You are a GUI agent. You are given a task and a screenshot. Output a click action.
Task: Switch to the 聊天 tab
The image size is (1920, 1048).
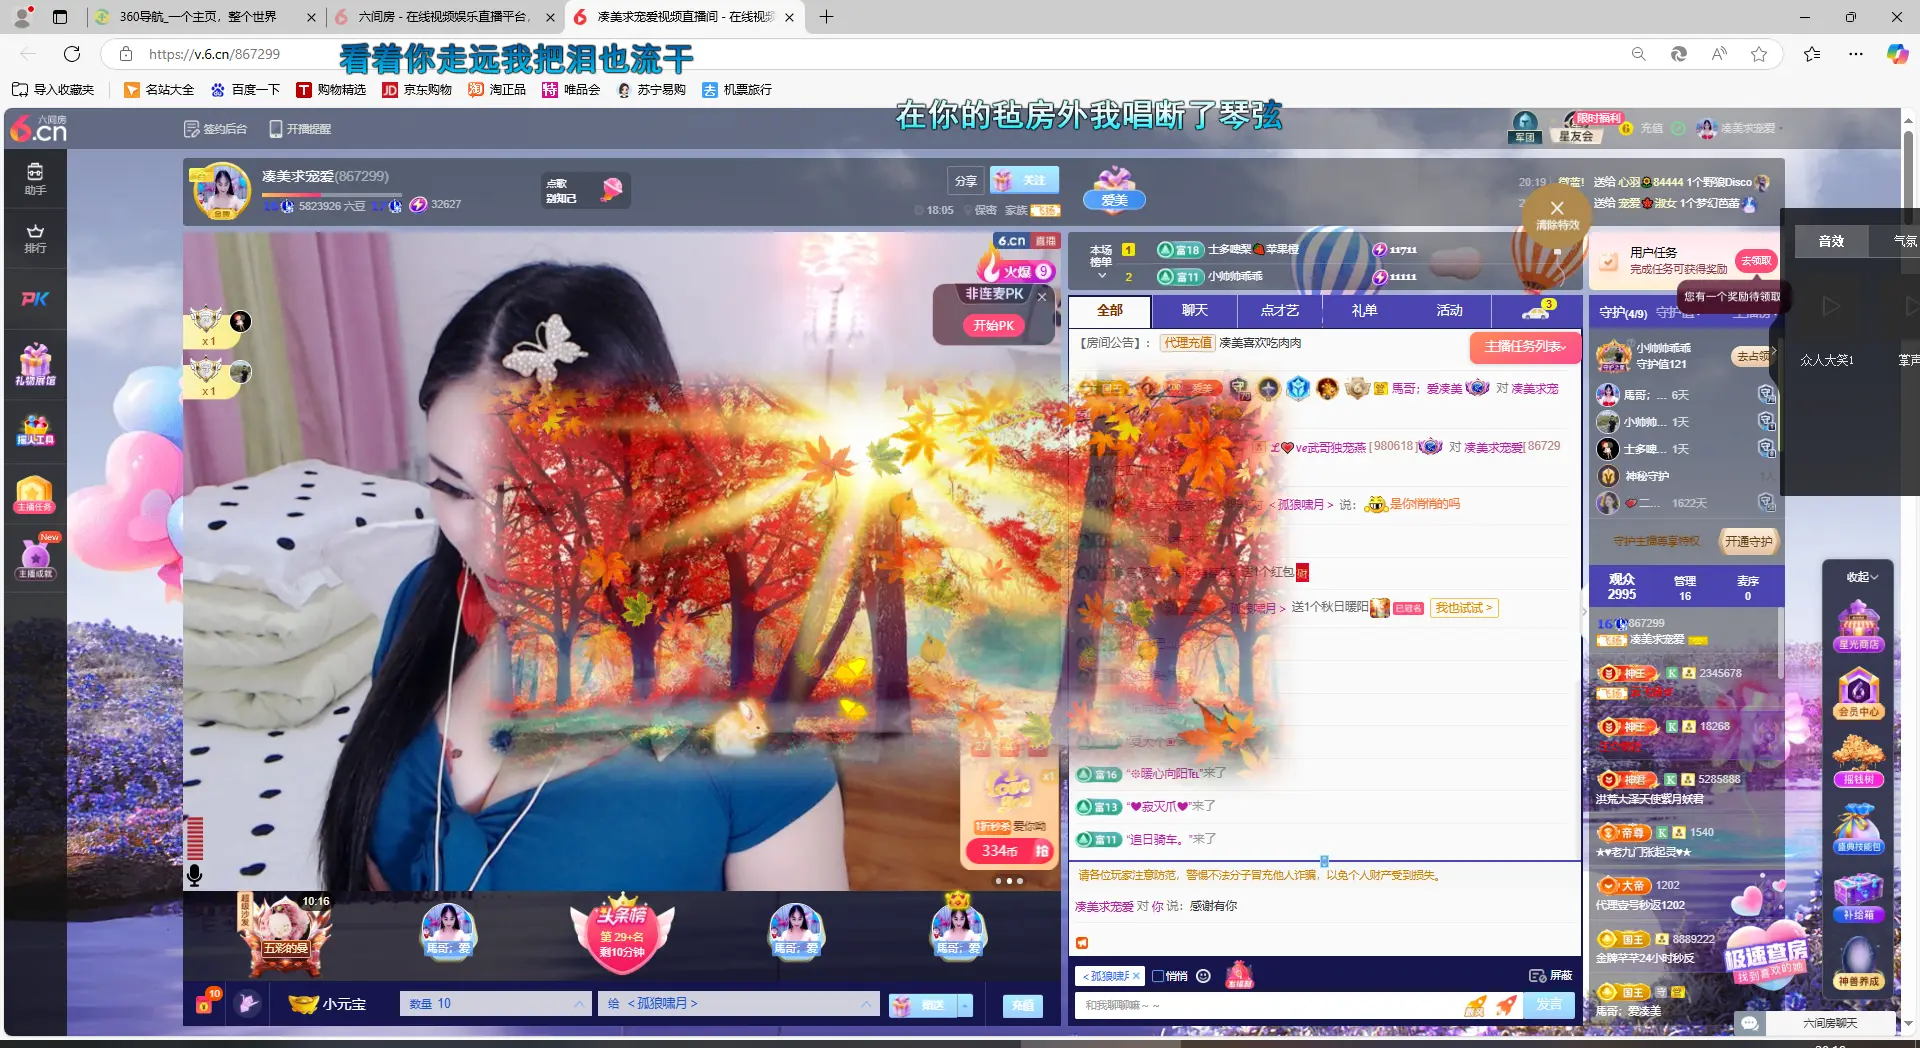[x=1195, y=311]
